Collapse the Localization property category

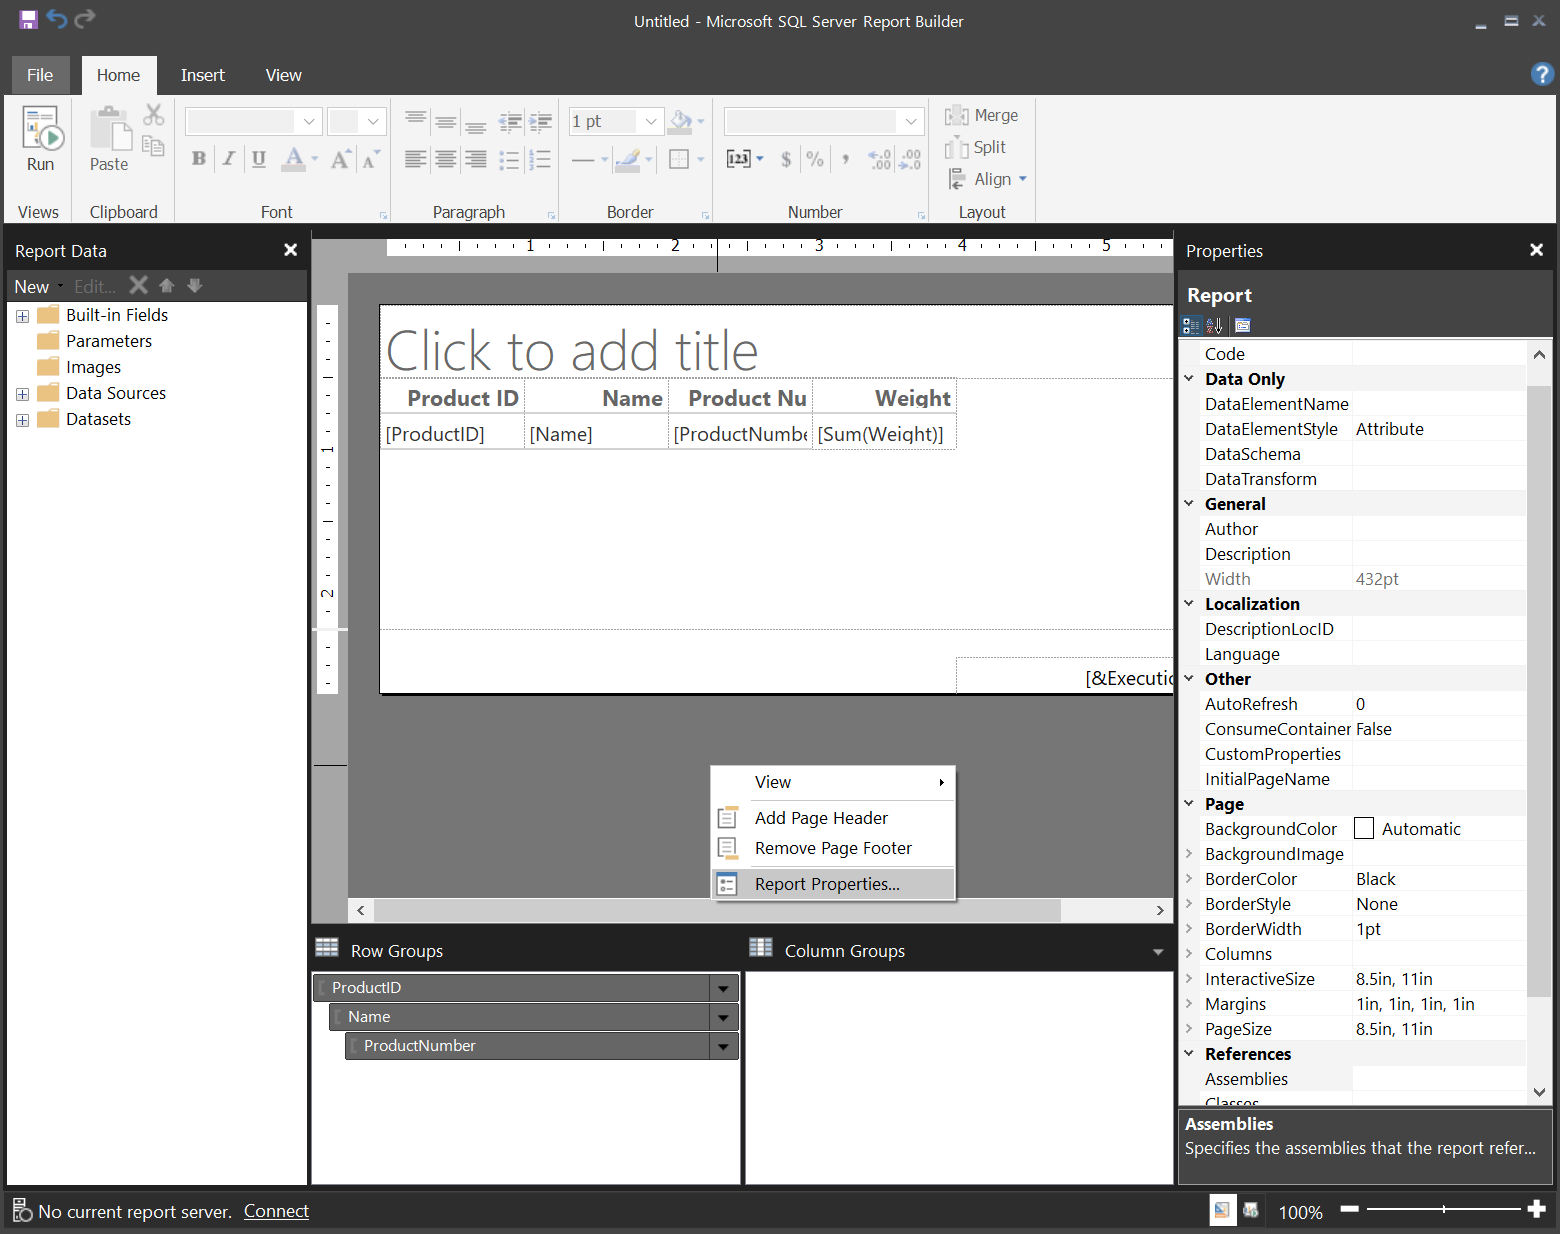click(1189, 603)
